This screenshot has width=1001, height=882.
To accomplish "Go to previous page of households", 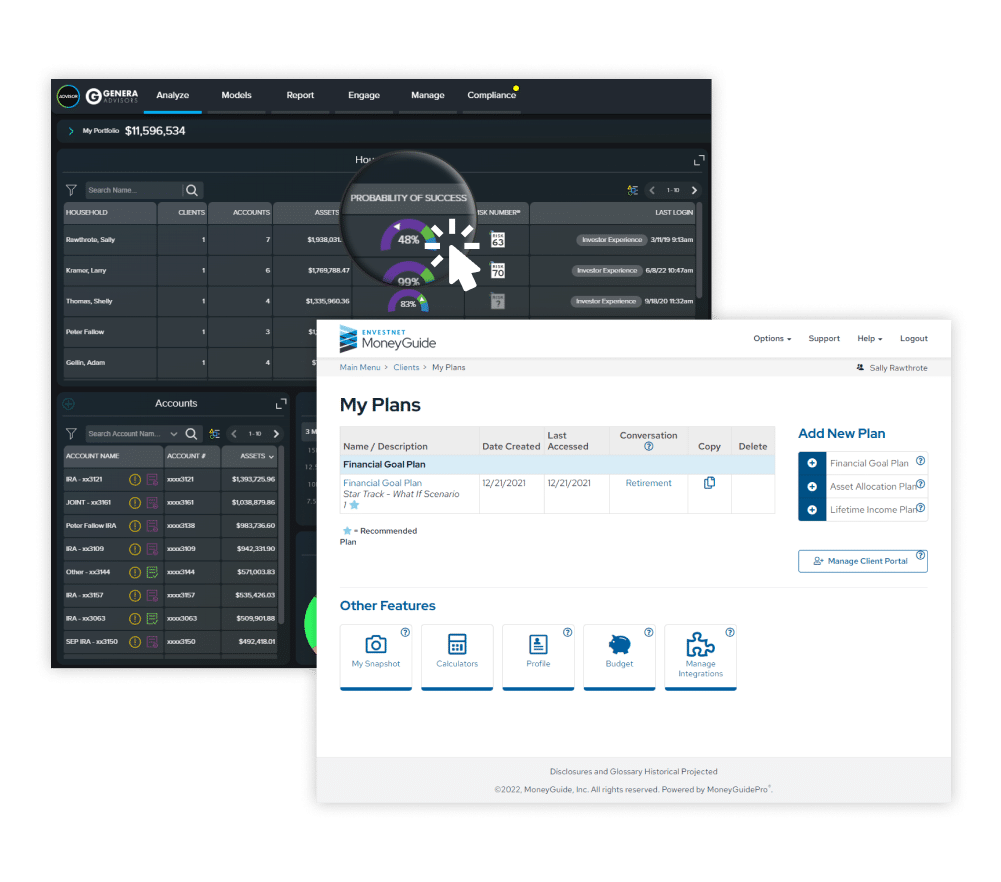I will (x=652, y=190).
